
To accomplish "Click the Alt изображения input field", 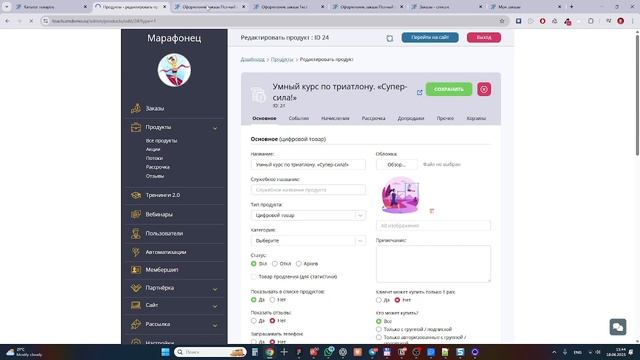I will 433,226.
